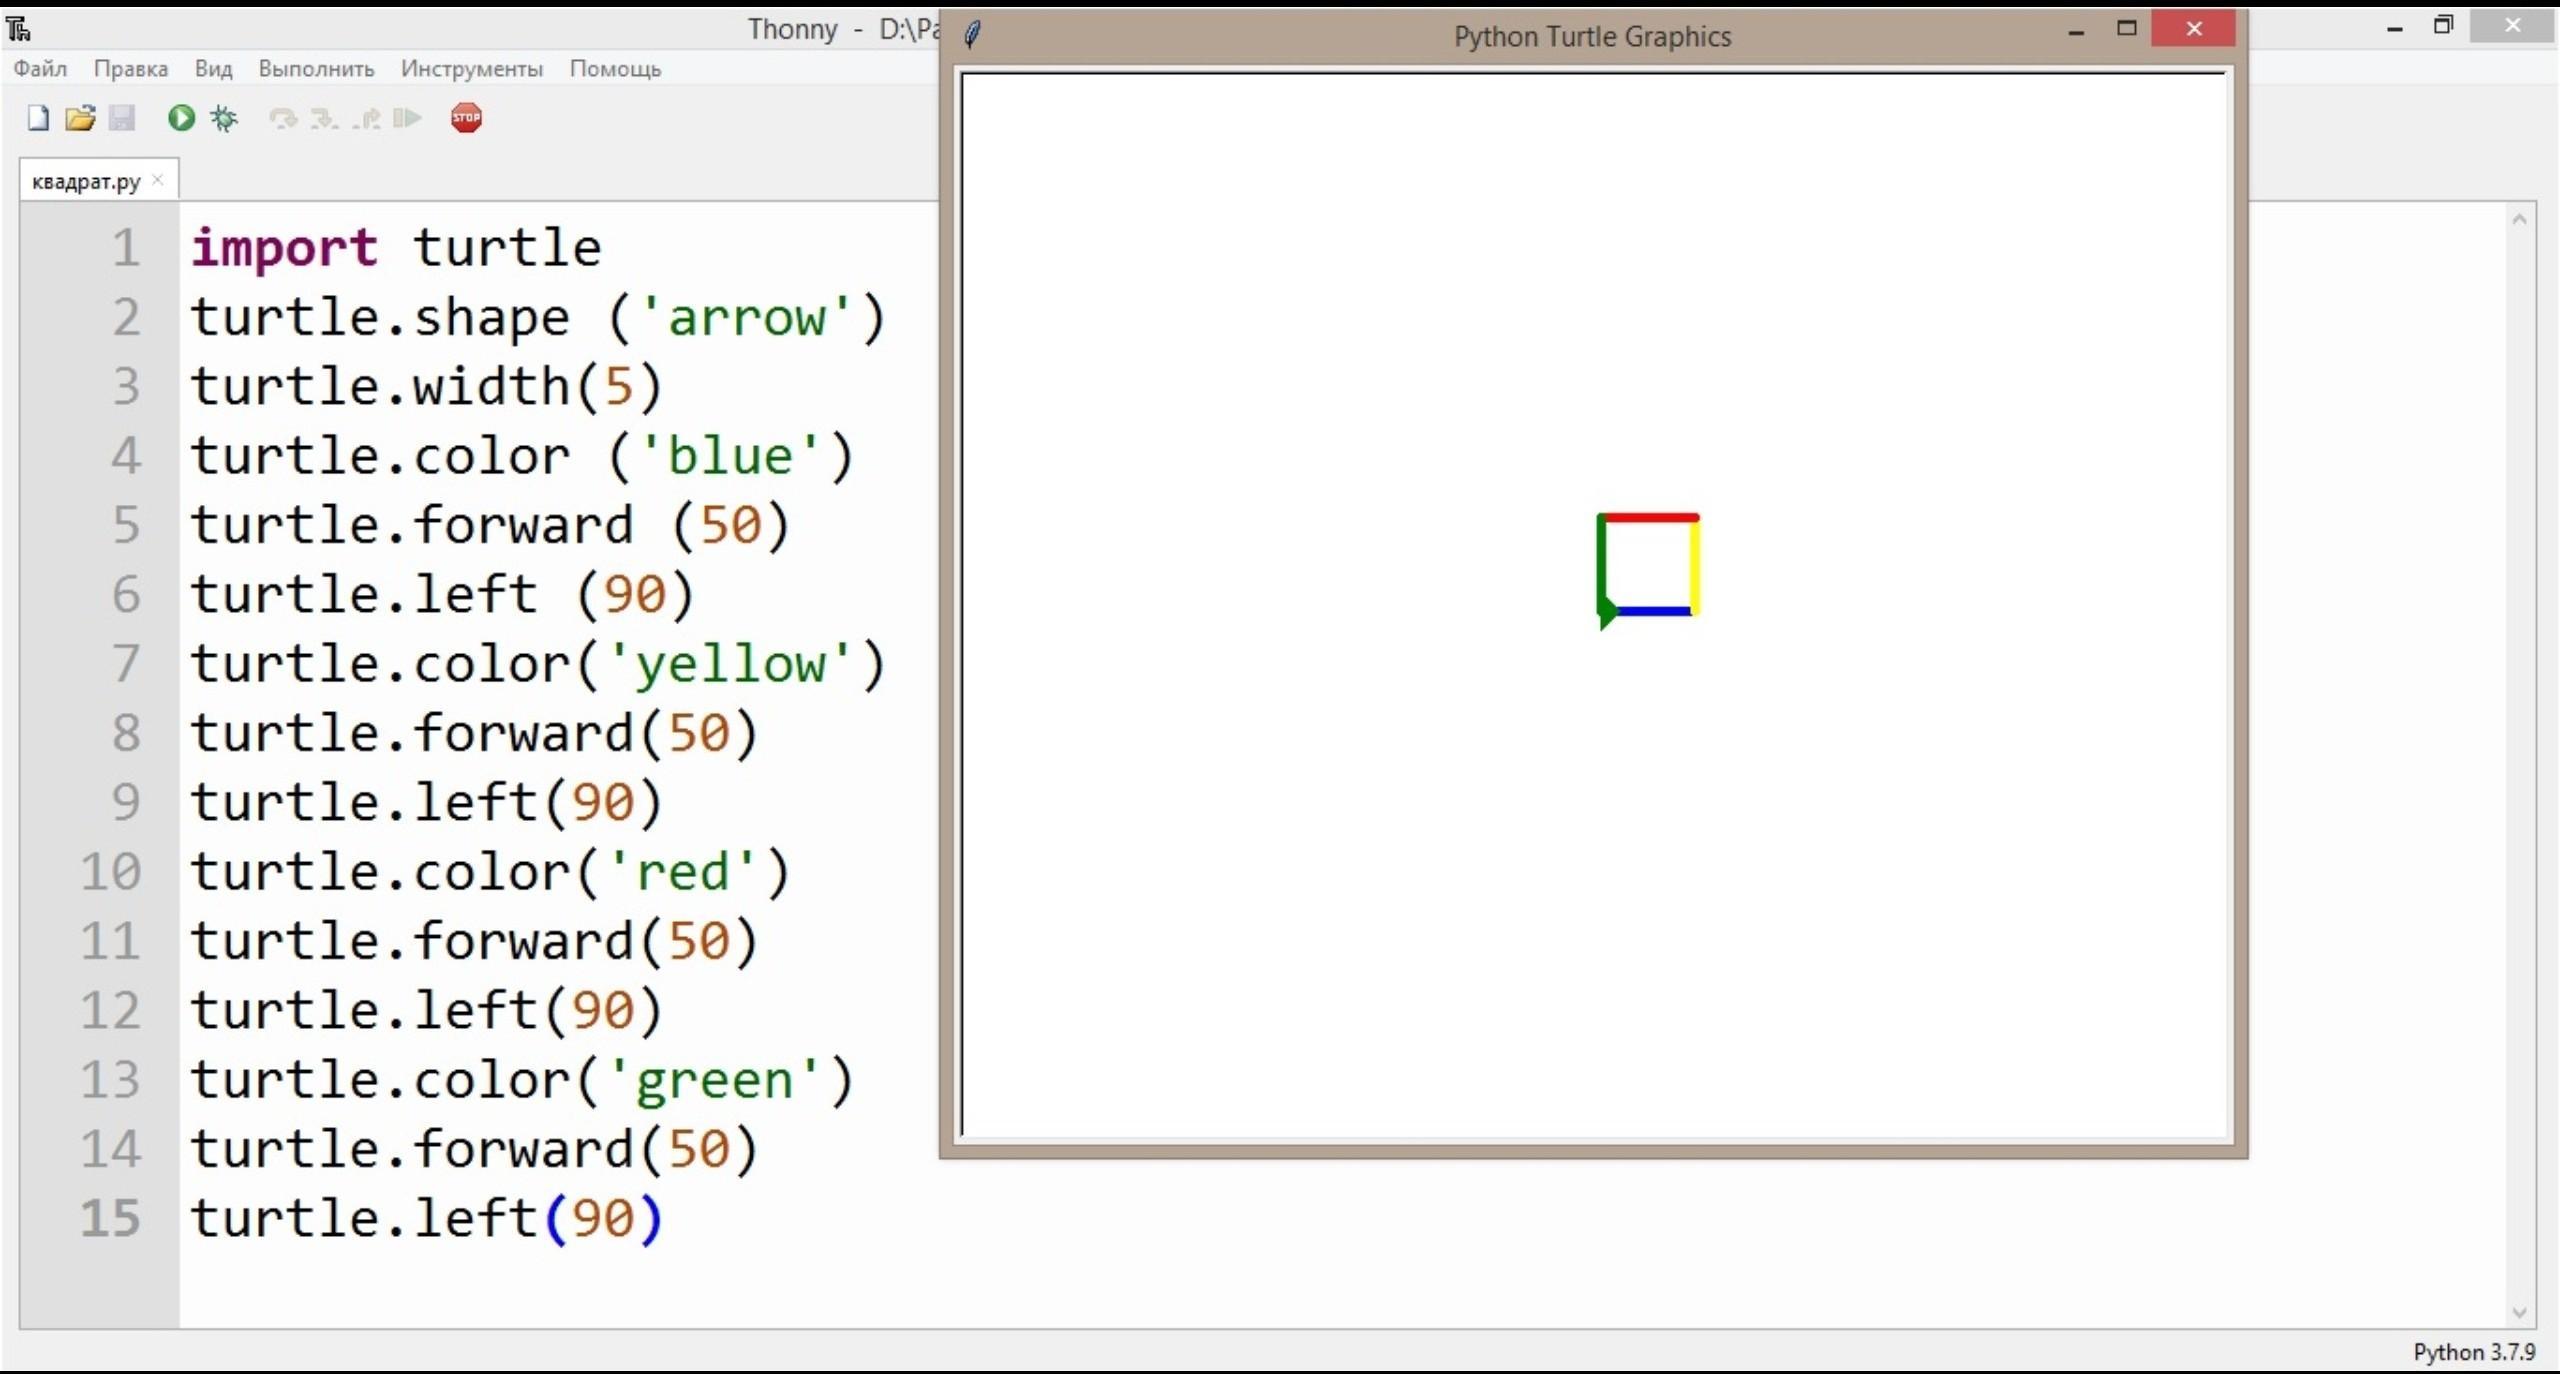Click the Step Into debug icon

324,119
